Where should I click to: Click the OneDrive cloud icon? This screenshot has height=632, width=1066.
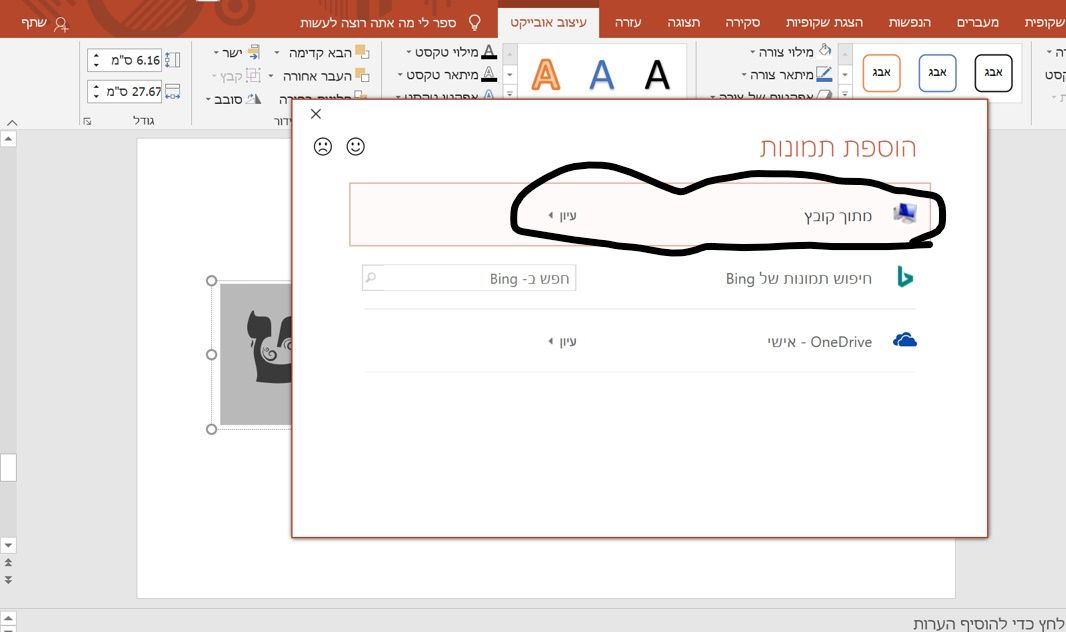(905, 340)
